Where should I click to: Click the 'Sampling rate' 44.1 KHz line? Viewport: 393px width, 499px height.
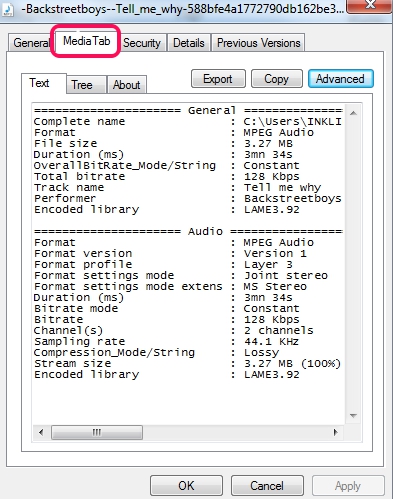[x=166, y=341]
